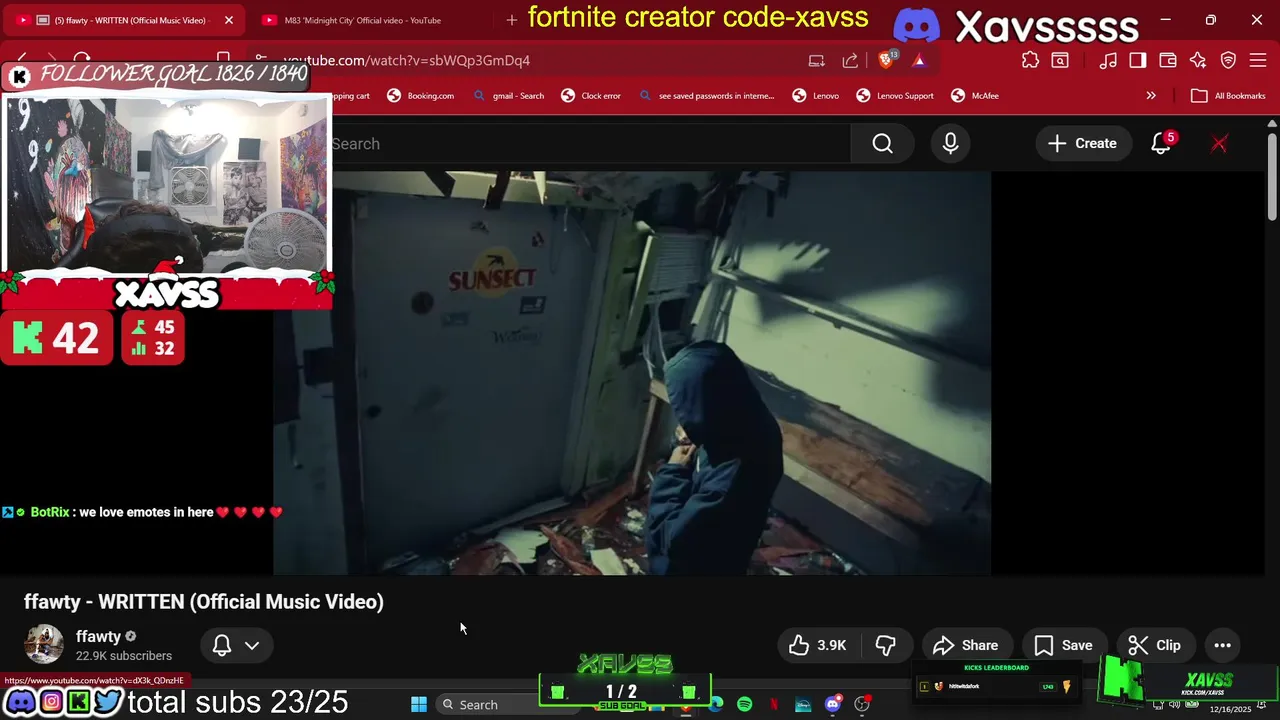Open the browser hamburger main menu

tap(1258, 60)
